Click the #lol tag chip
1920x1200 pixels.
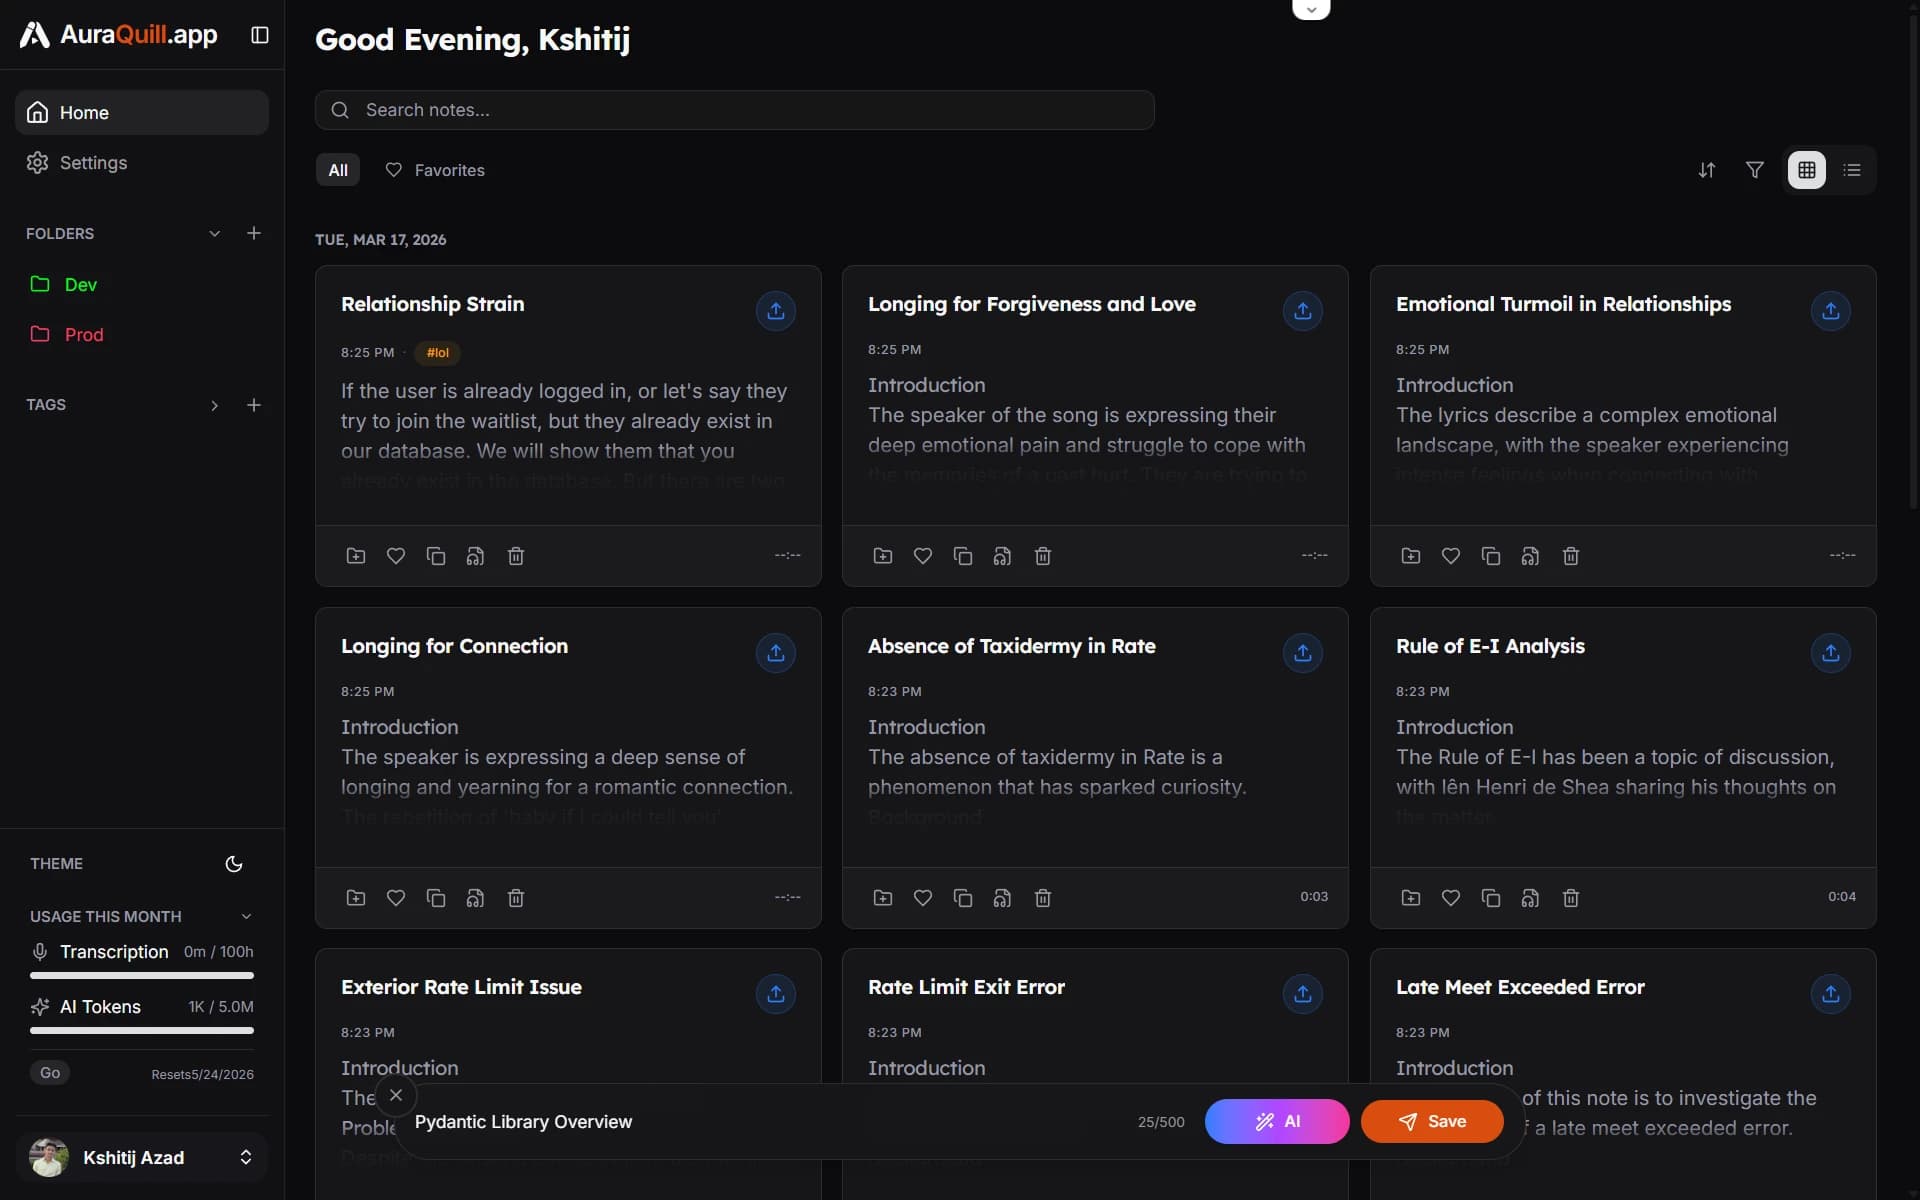(x=438, y=353)
